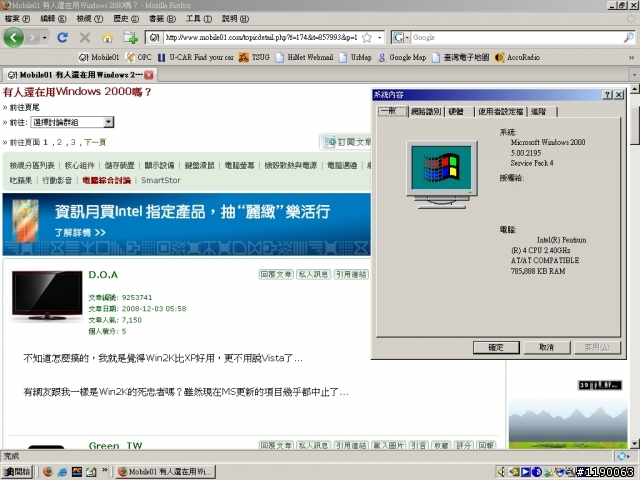Open the AccuRadio bookmark
This screenshot has height=480, width=640.
tap(517, 57)
